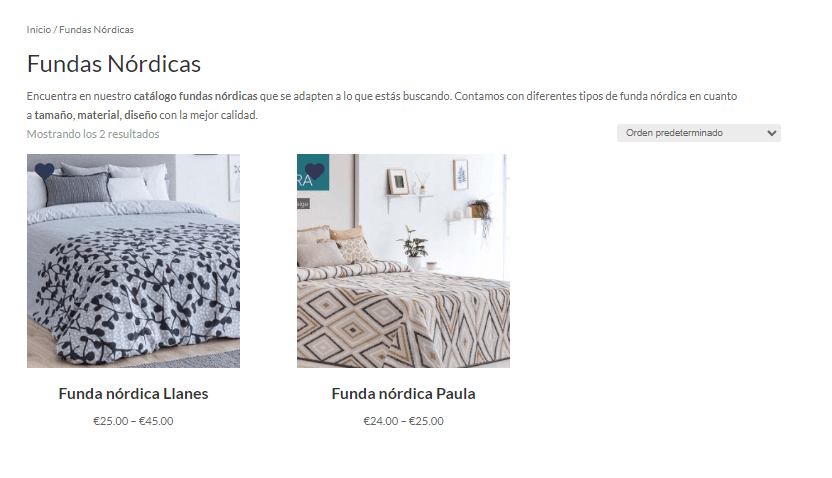
Task: Click the small gray tag on the Paula image
Action: 303,203
